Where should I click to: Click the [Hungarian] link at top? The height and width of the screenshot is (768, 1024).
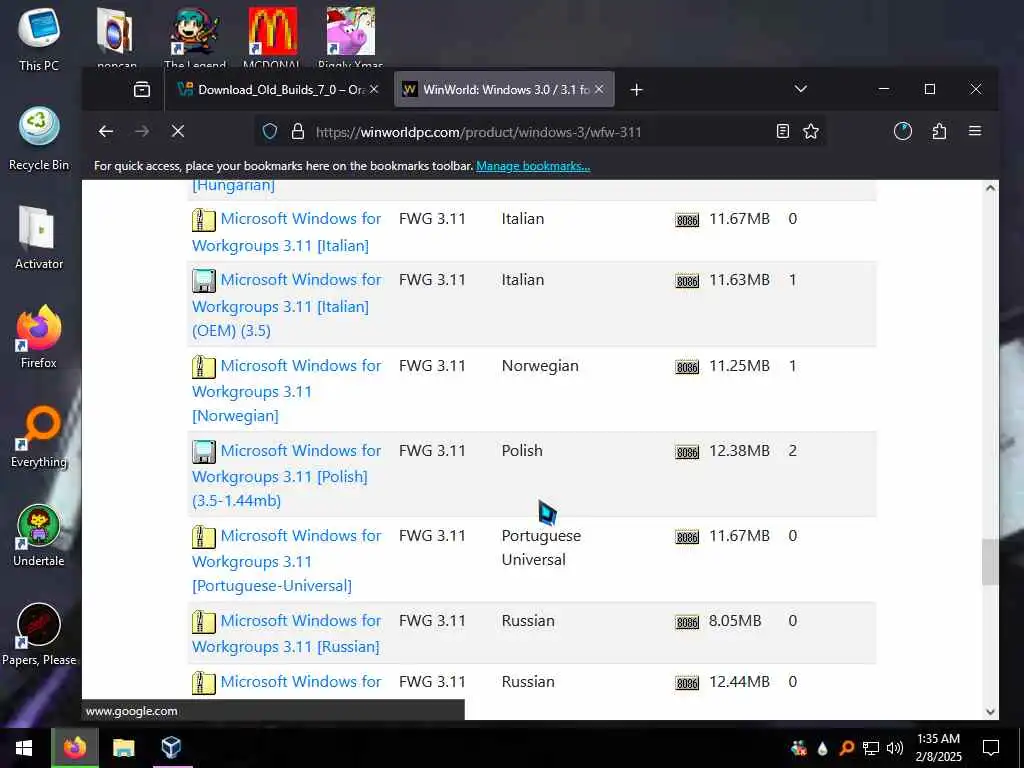(x=233, y=185)
